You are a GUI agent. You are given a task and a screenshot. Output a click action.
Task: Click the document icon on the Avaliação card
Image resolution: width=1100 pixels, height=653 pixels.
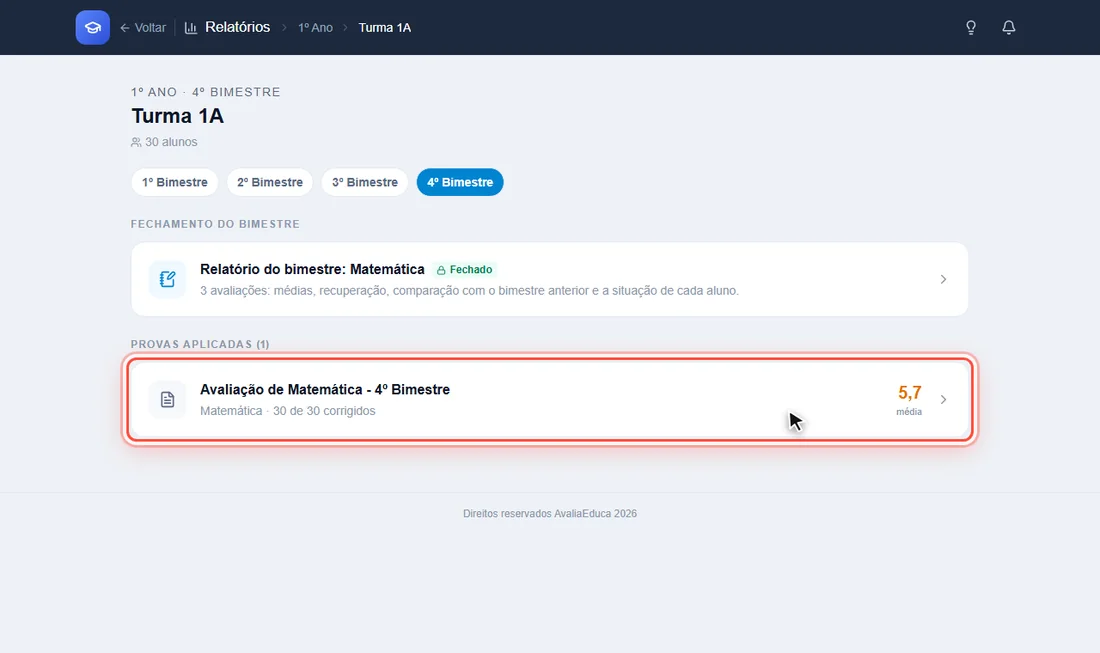pos(167,400)
